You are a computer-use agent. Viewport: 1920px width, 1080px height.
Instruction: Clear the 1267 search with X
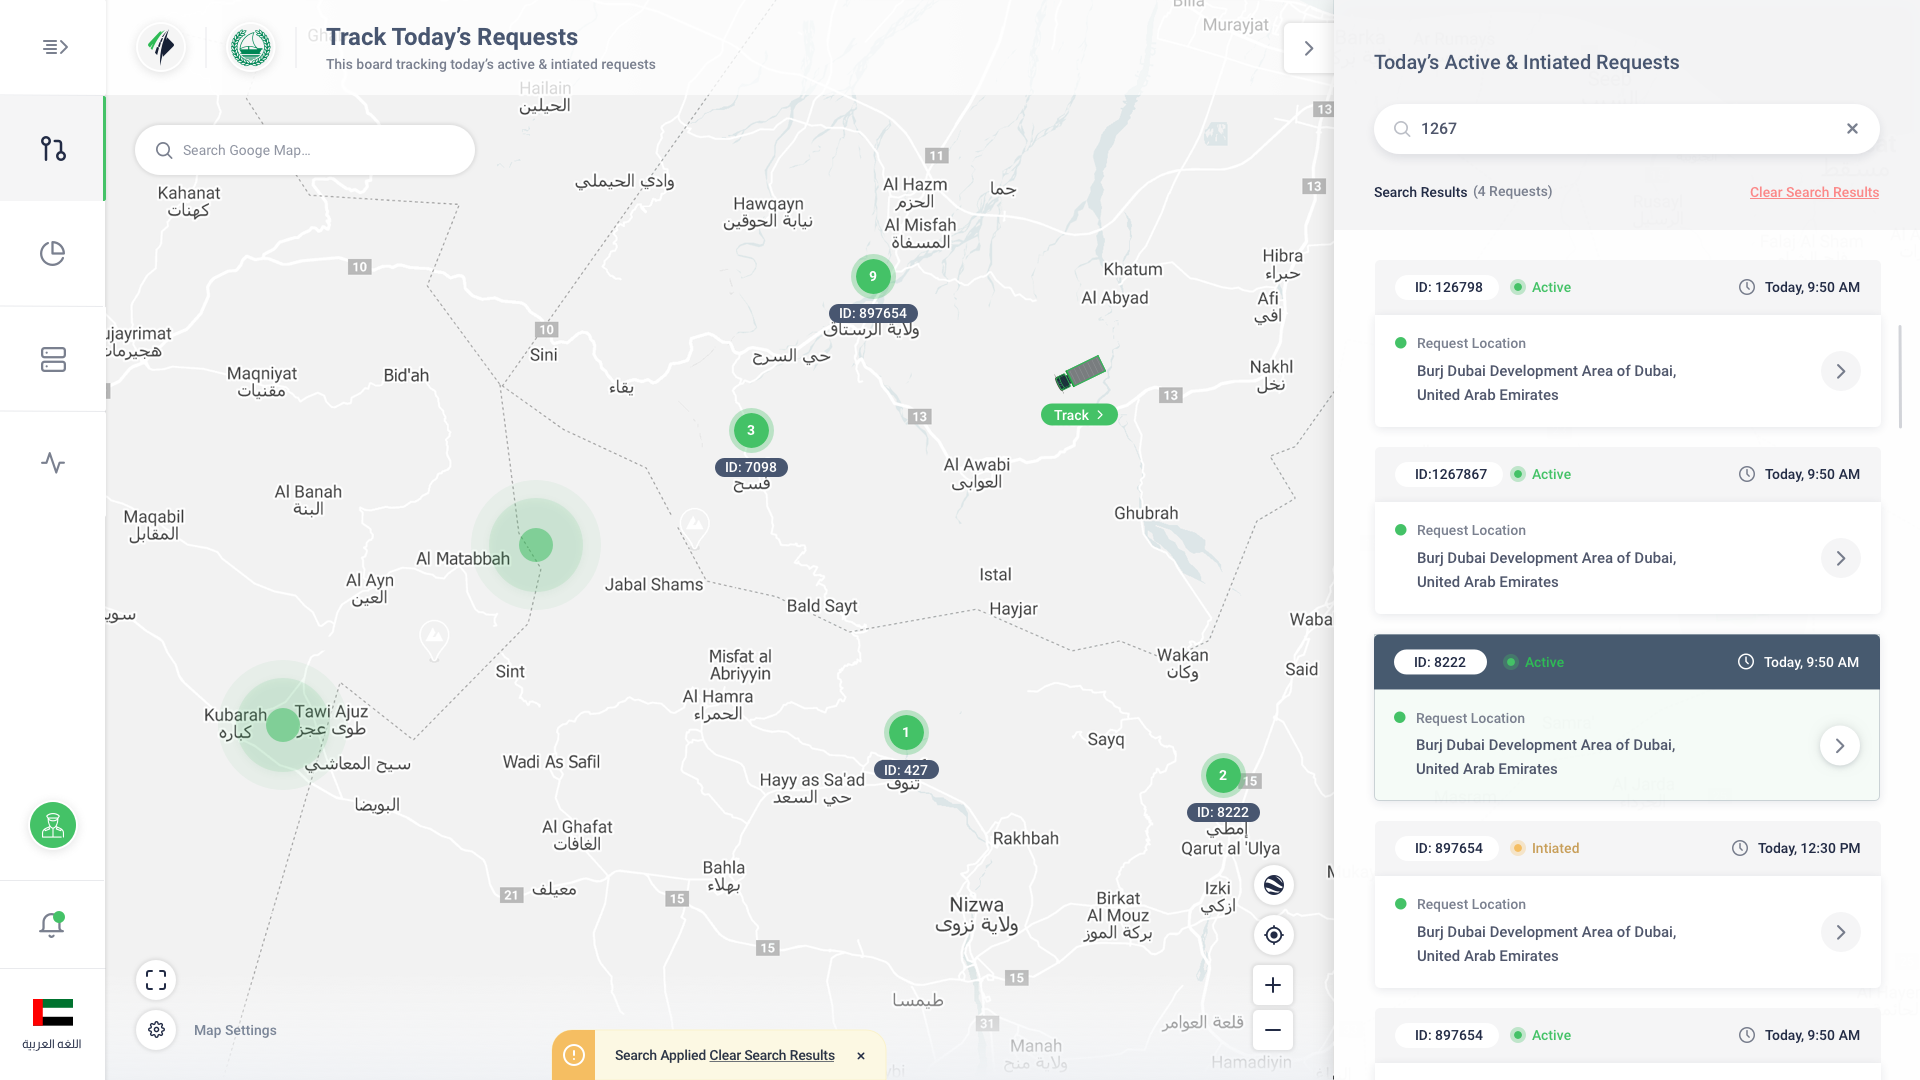click(x=1852, y=128)
